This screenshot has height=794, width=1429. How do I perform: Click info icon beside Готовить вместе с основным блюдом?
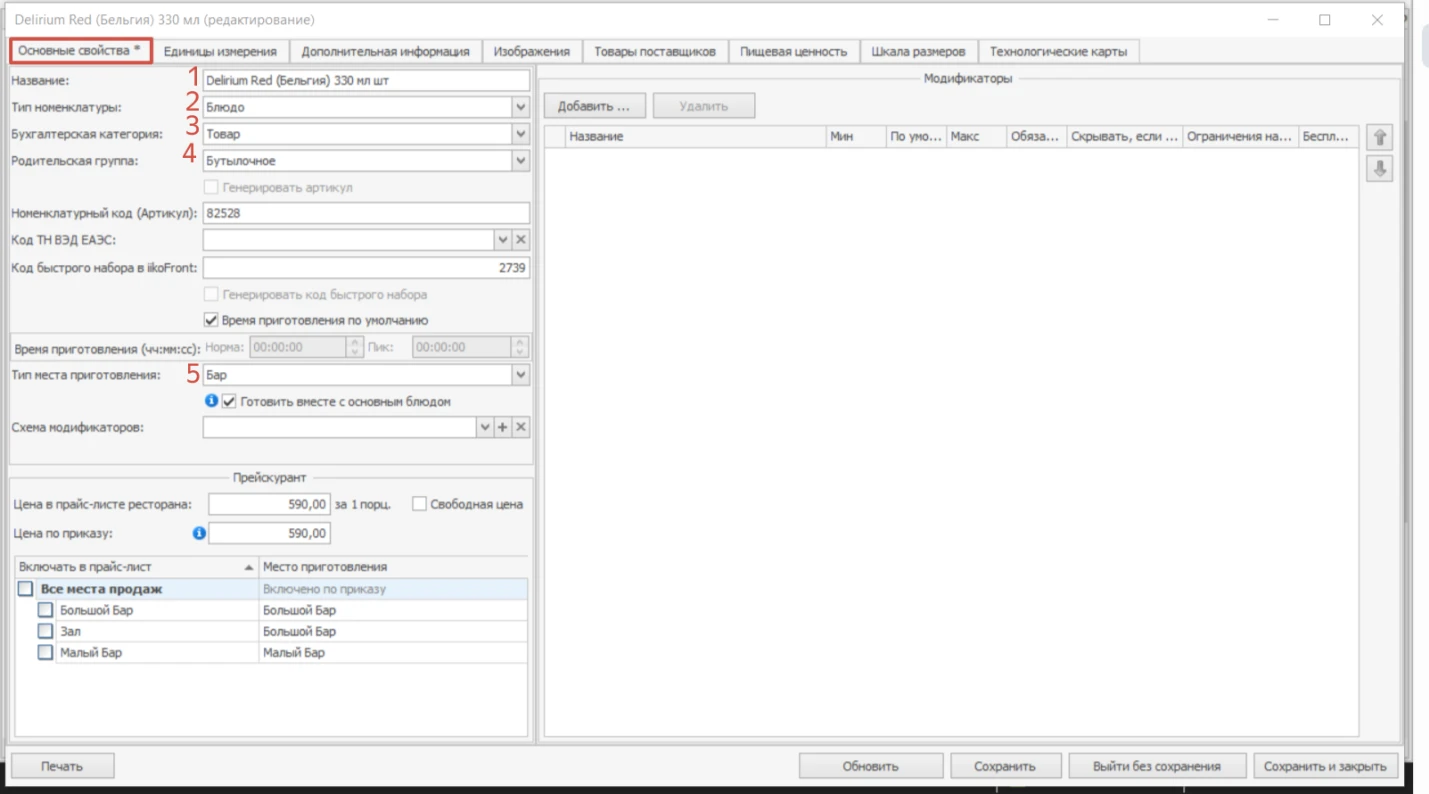coord(211,401)
